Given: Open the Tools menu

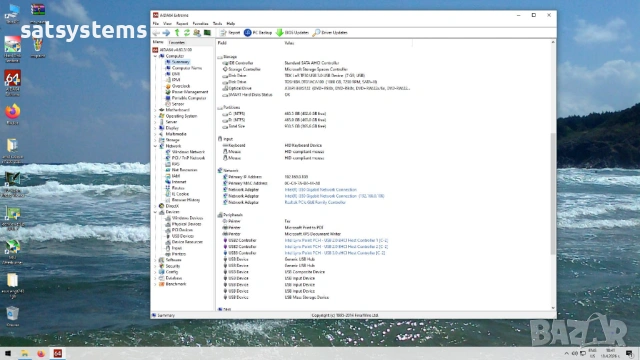Looking at the screenshot, I should pyautogui.click(x=218, y=24).
